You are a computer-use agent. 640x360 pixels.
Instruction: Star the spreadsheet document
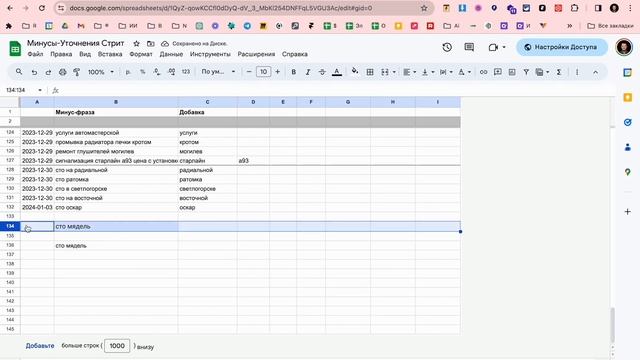pos(136,43)
